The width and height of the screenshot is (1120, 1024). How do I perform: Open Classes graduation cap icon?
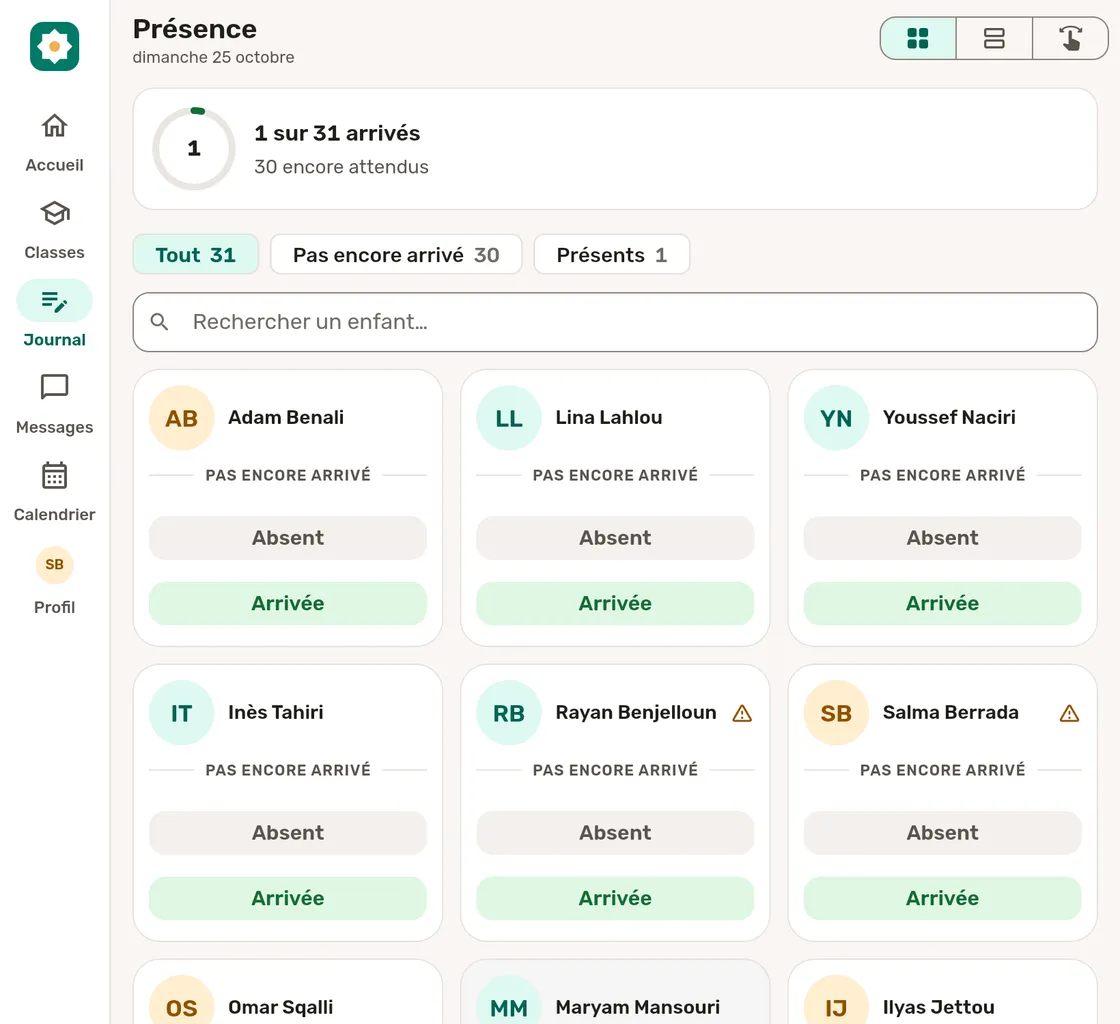click(x=54, y=213)
